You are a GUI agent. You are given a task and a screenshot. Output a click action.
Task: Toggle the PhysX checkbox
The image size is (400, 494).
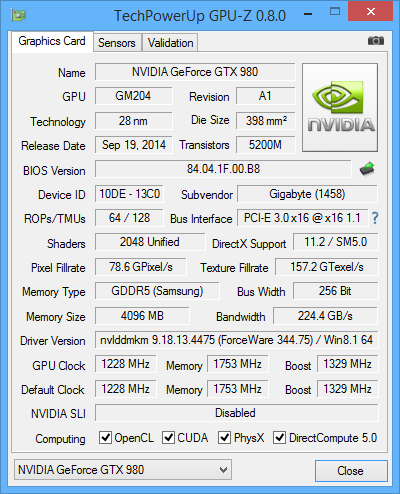(x=224, y=437)
